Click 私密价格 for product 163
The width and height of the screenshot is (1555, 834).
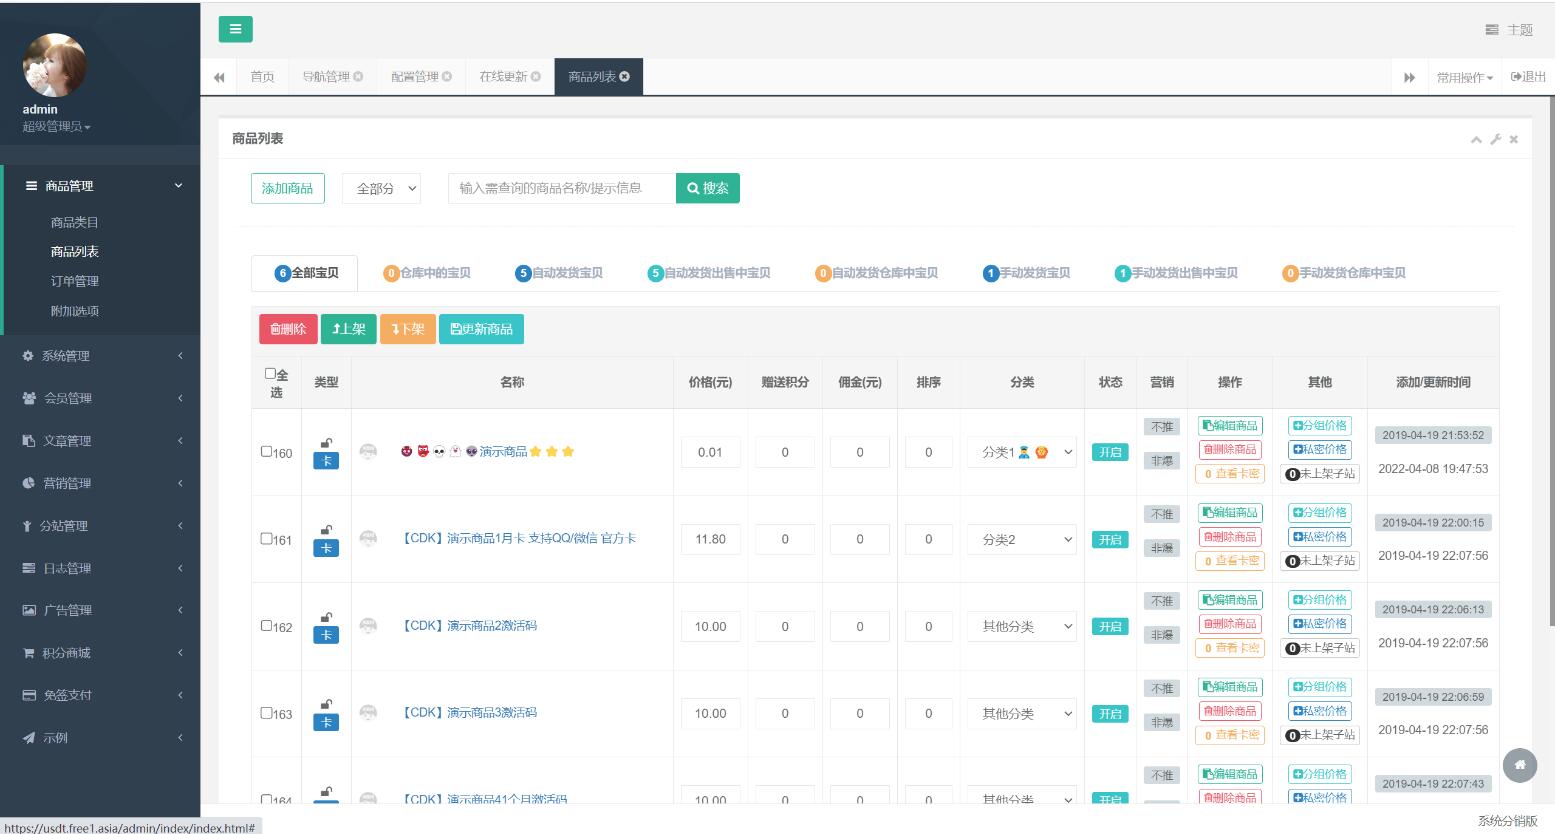[1320, 711]
